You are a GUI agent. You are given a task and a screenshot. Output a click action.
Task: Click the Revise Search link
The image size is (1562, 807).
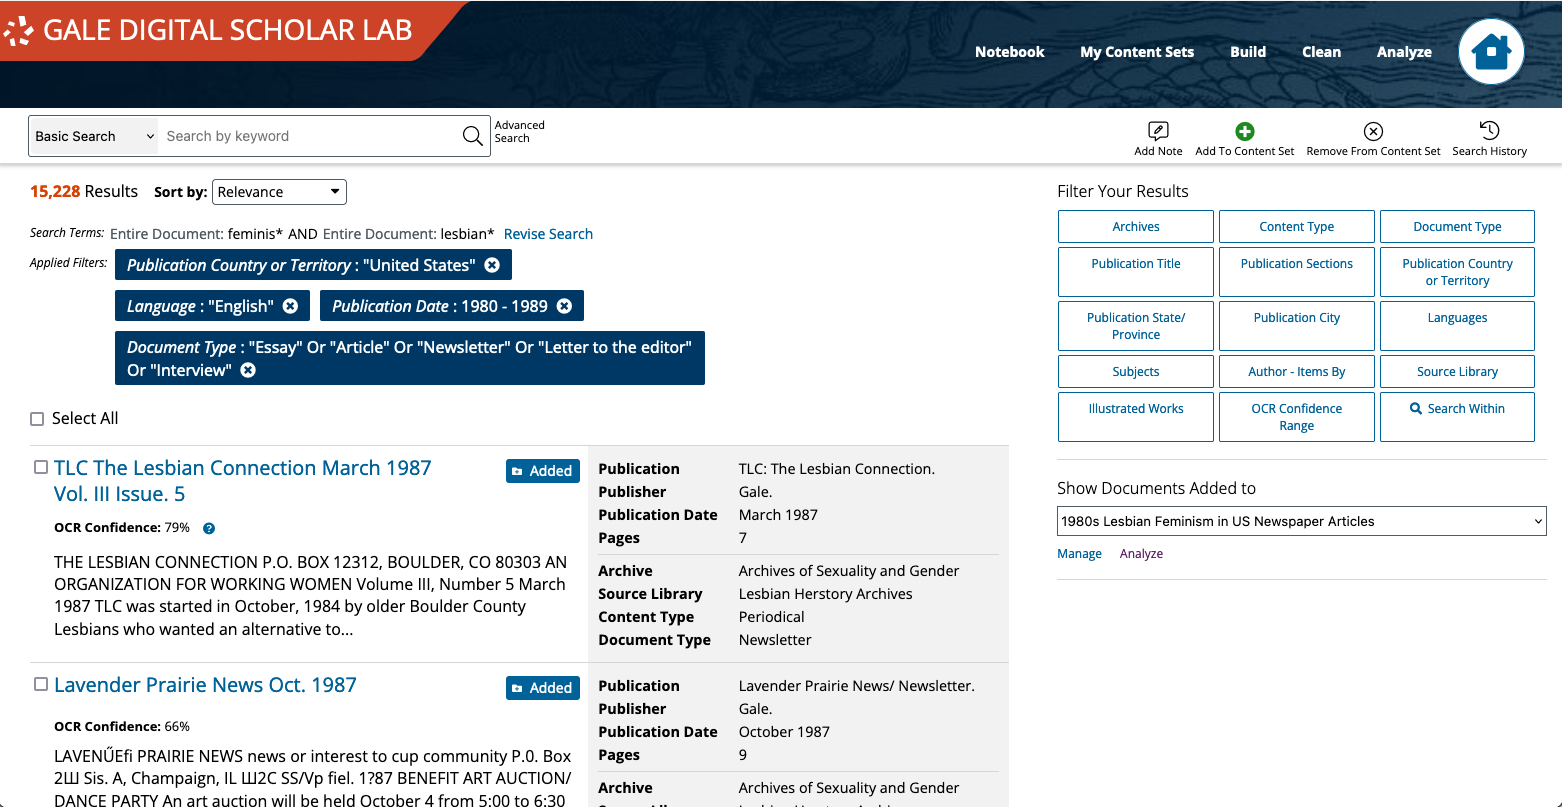click(x=548, y=234)
